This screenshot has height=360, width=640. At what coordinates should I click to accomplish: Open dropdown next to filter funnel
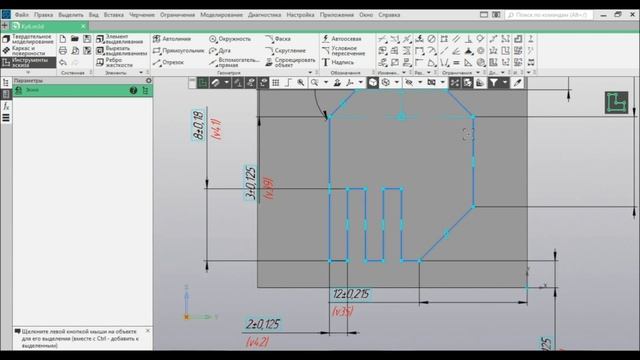(x=505, y=83)
